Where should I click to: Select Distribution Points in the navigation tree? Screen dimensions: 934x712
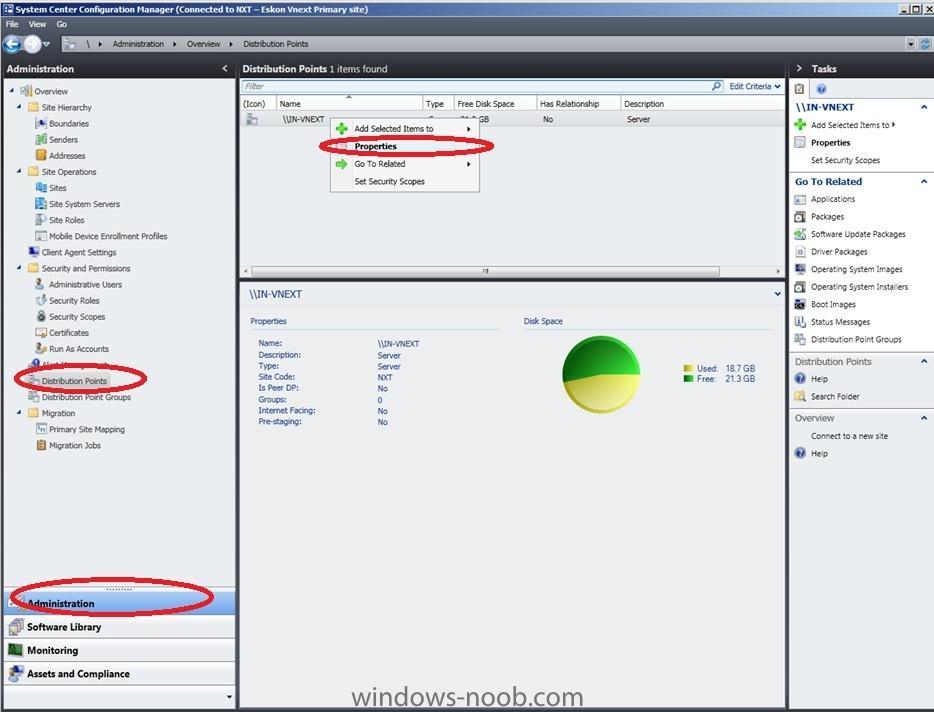(74, 381)
